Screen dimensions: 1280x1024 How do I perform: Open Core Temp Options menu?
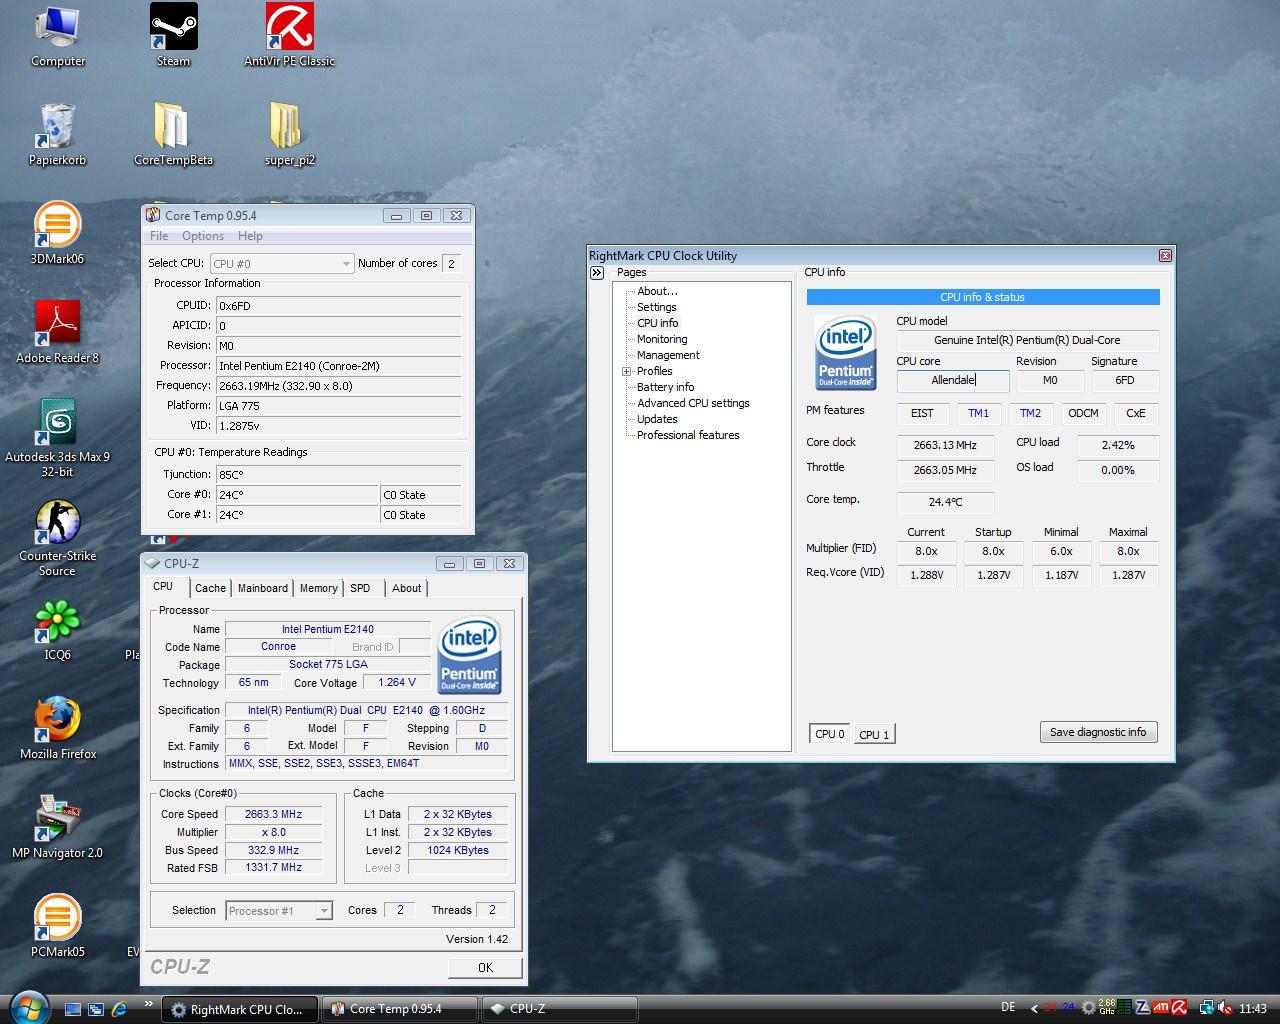click(x=203, y=236)
